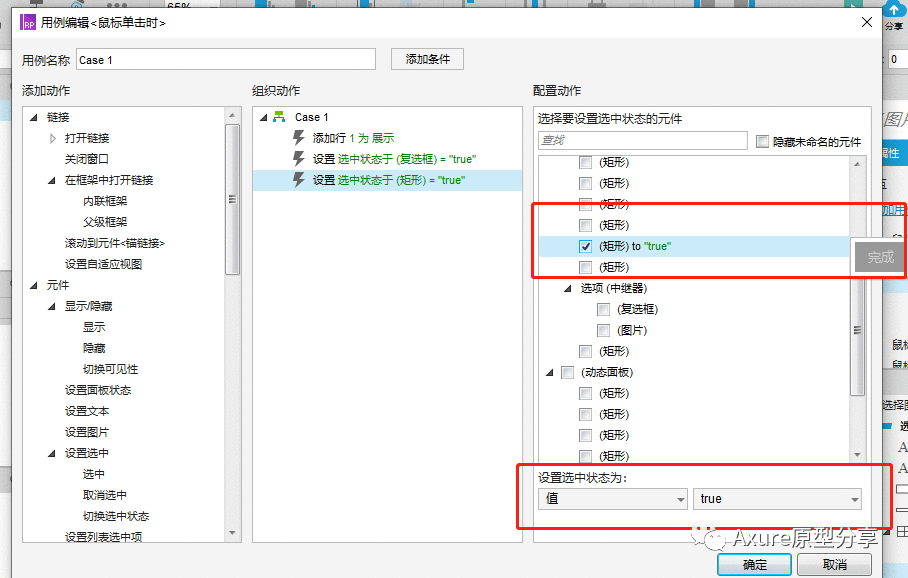This screenshot has height=578, width=908.
Task: Select the 设置自适应视图 action
Action: [x=103, y=264]
